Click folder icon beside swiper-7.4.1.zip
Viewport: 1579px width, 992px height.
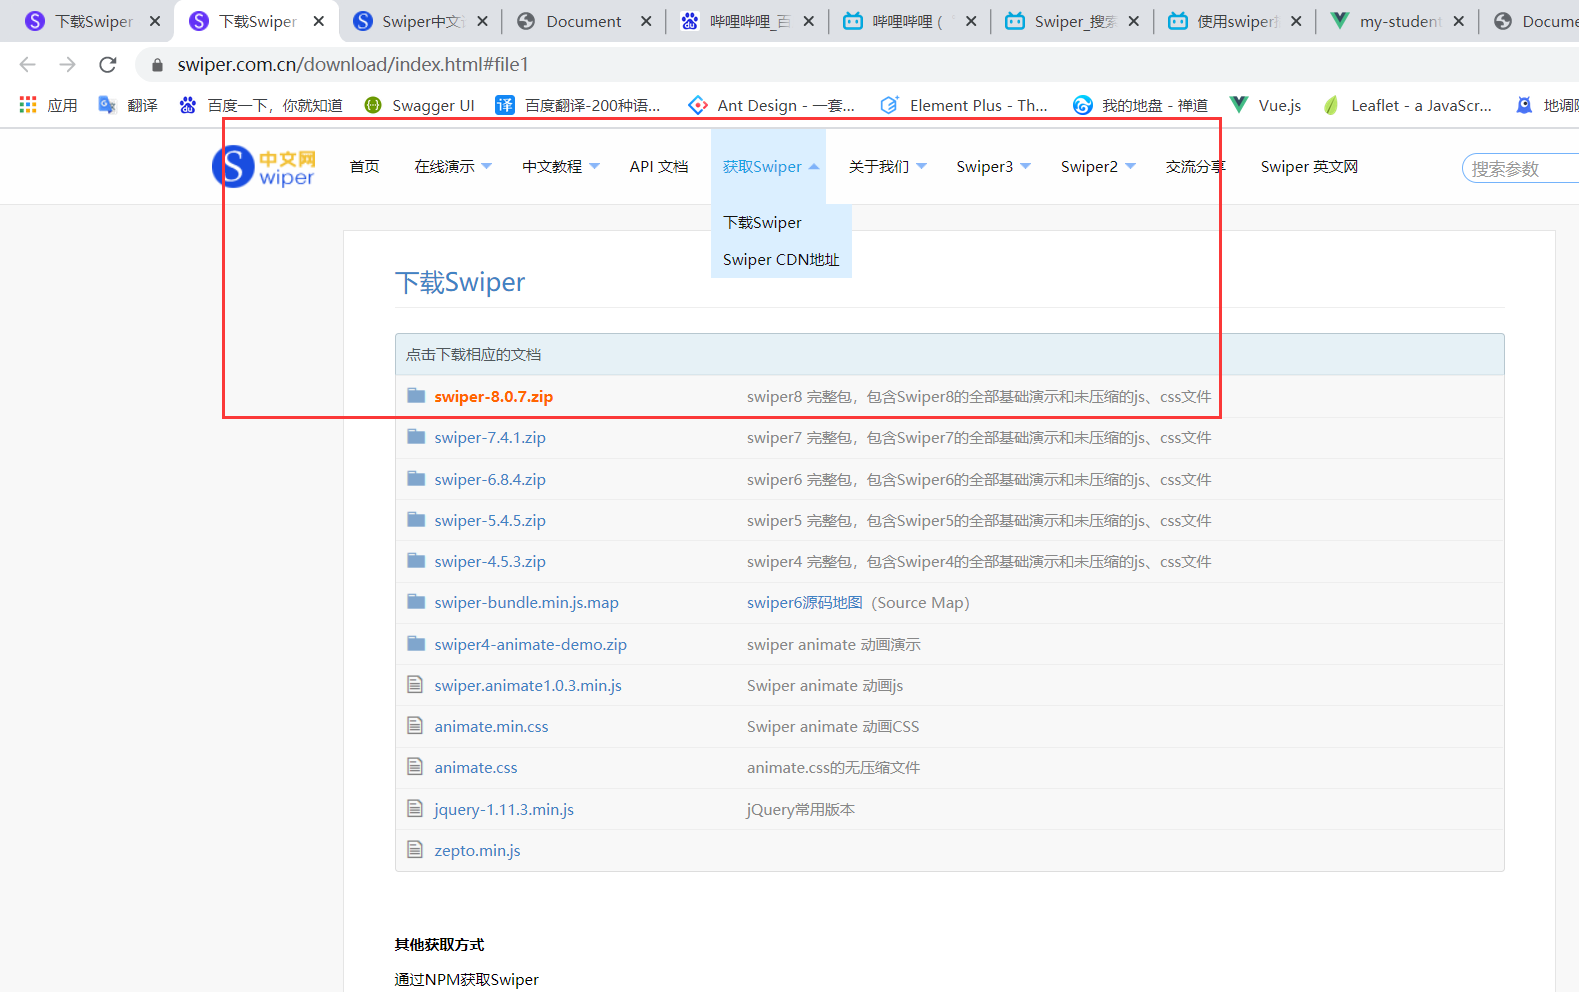416,437
